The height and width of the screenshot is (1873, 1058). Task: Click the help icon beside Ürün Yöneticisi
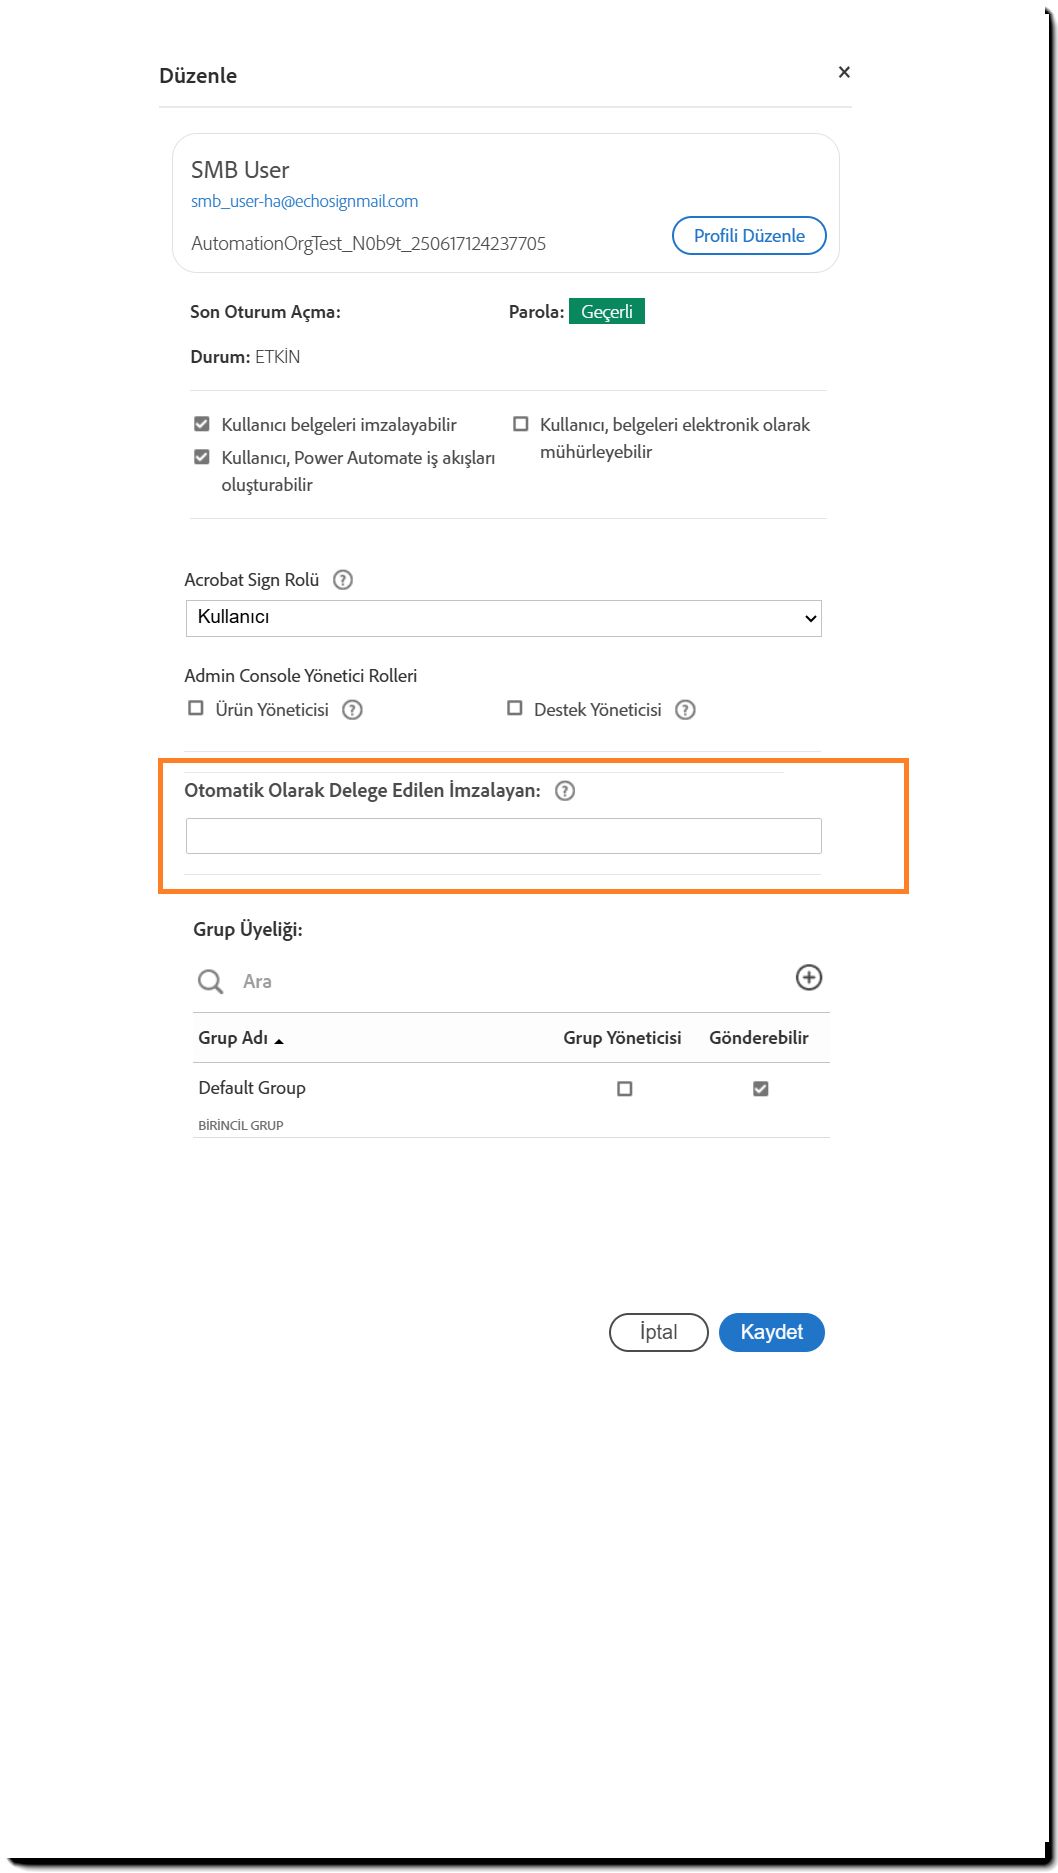click(x=352, y=710)
